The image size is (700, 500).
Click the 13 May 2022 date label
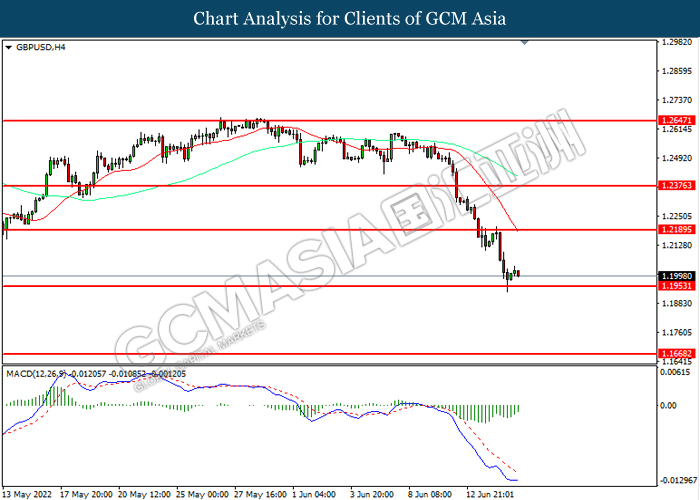(27, 495)
